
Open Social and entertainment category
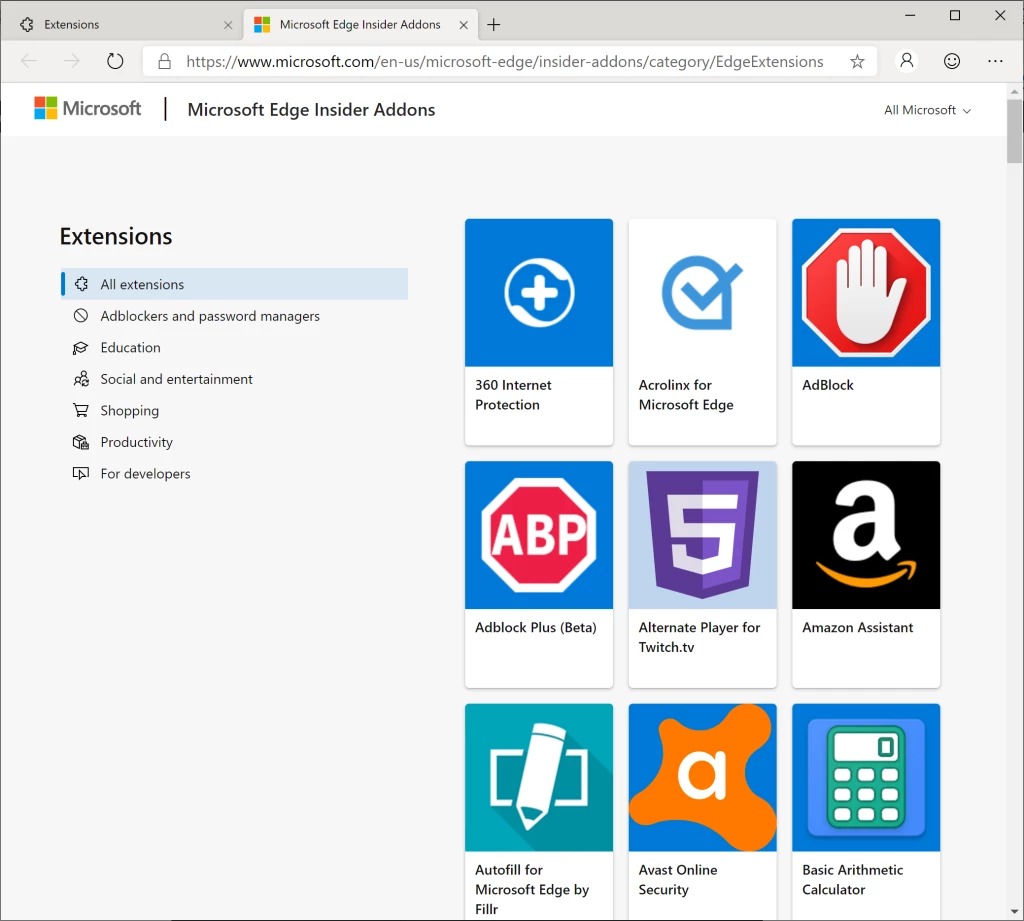pyautogui.click(x=176, y=379)
